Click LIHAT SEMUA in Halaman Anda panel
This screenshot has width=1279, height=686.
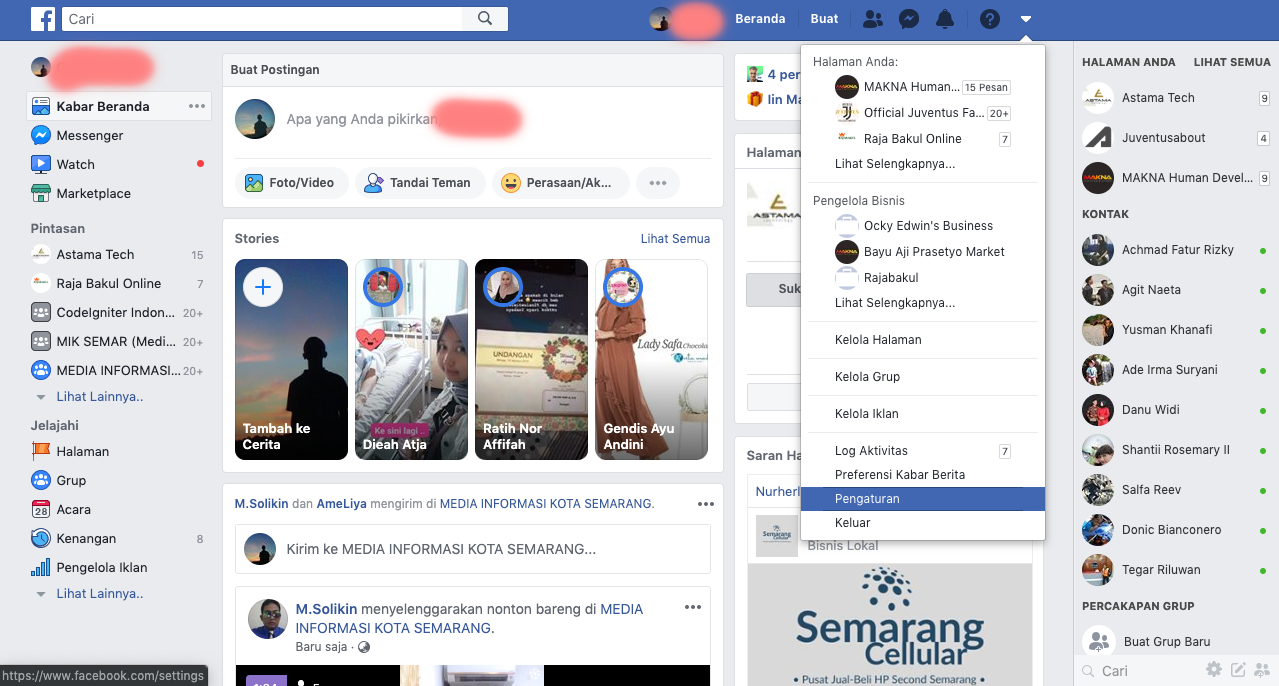[x=1232, y=62]
